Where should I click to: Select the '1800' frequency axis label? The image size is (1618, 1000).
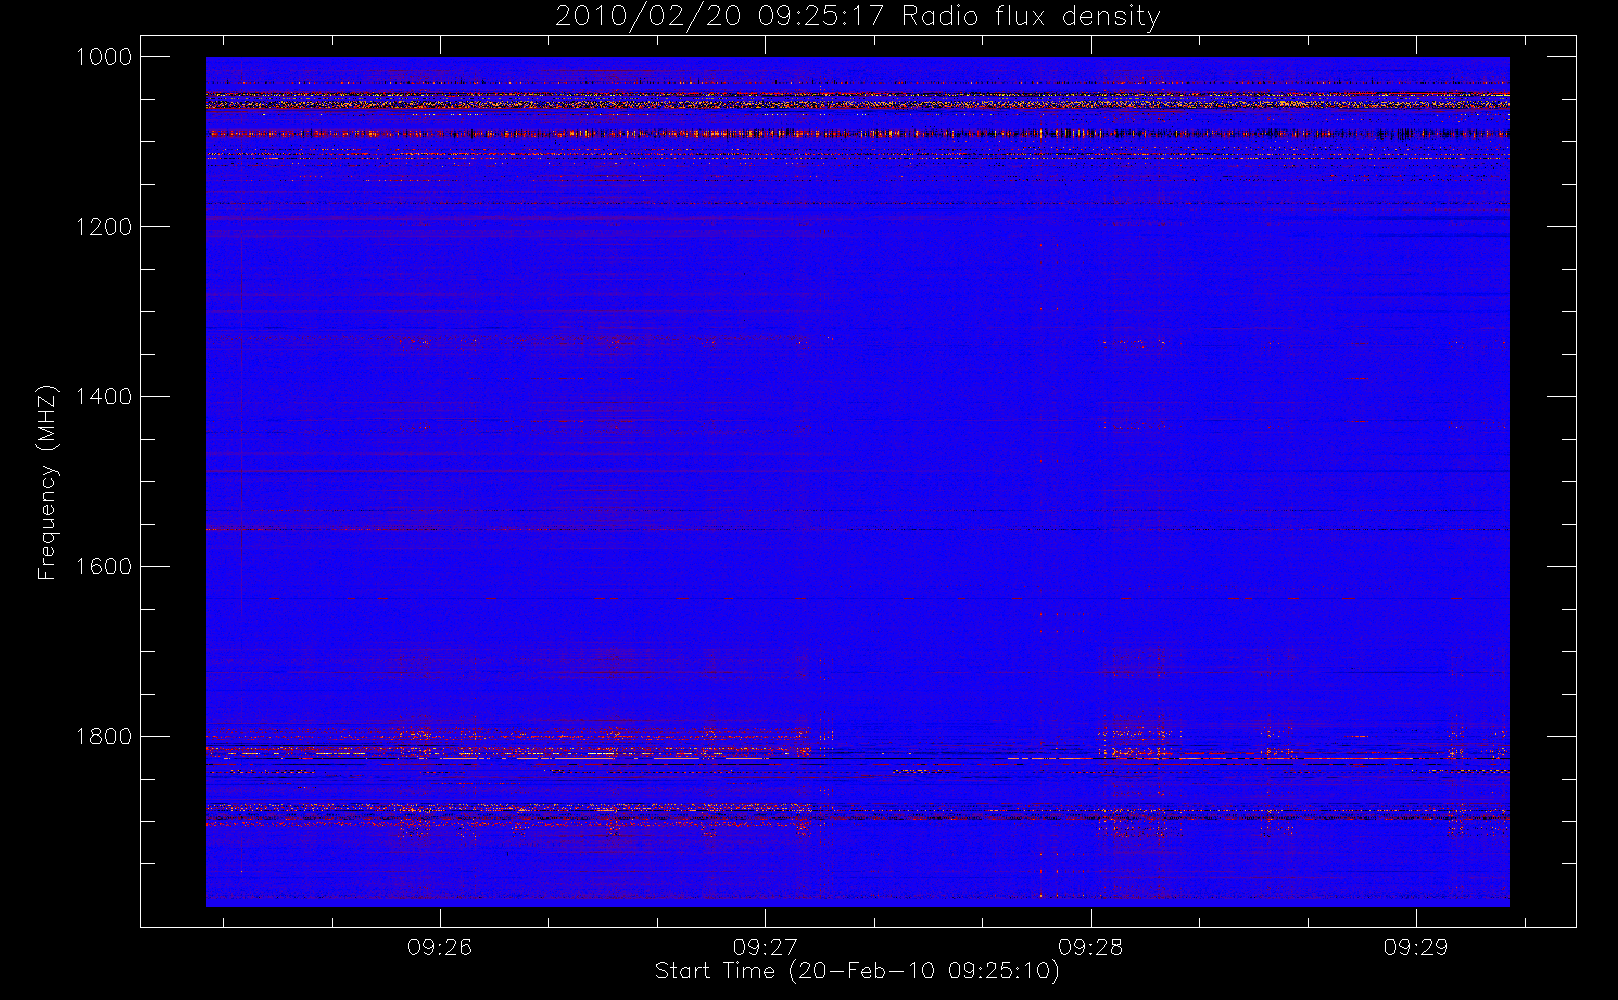(x=104, y=737)
